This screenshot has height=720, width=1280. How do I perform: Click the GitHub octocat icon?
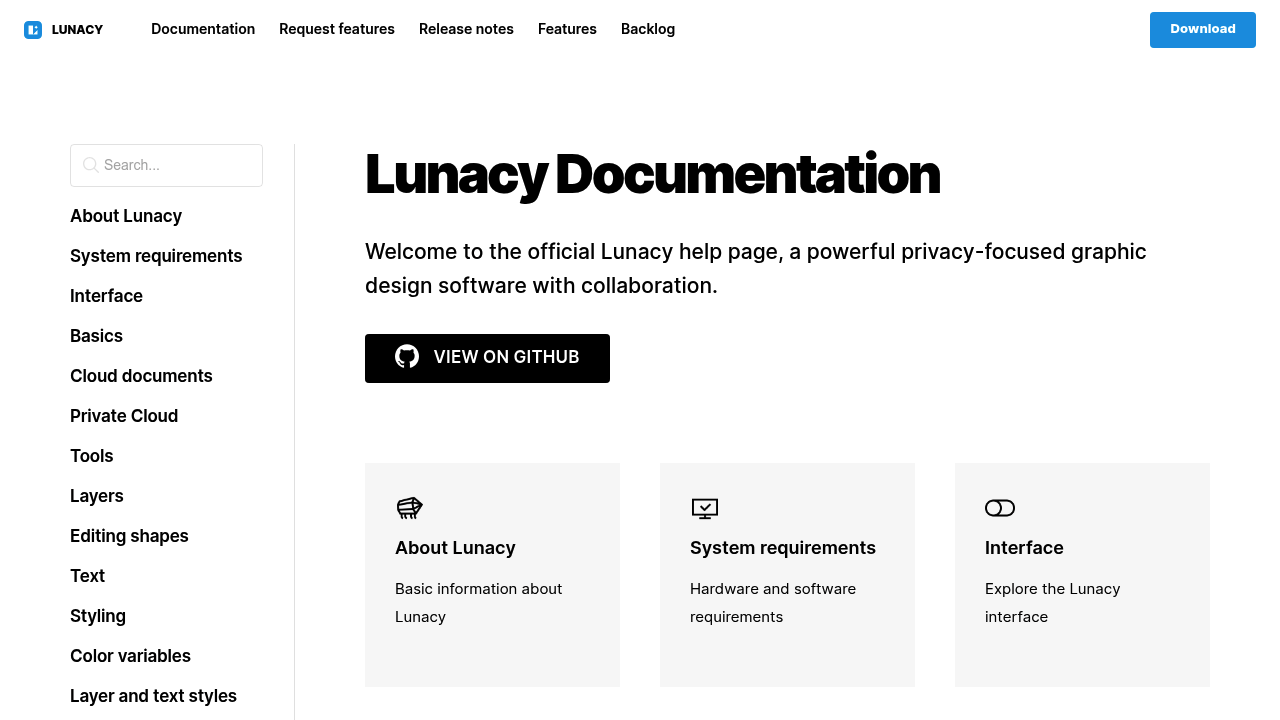[407, 357]
